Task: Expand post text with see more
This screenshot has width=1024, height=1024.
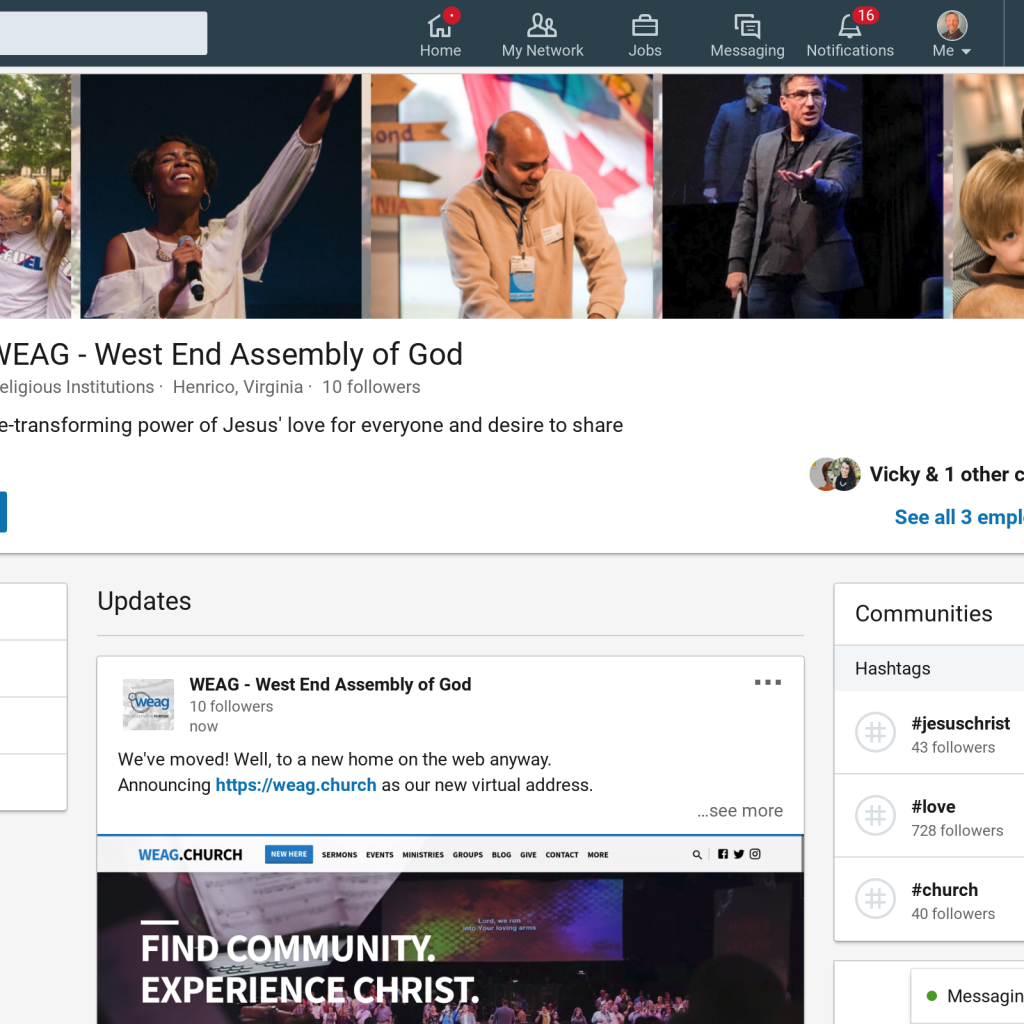Action: coord(740,811)
